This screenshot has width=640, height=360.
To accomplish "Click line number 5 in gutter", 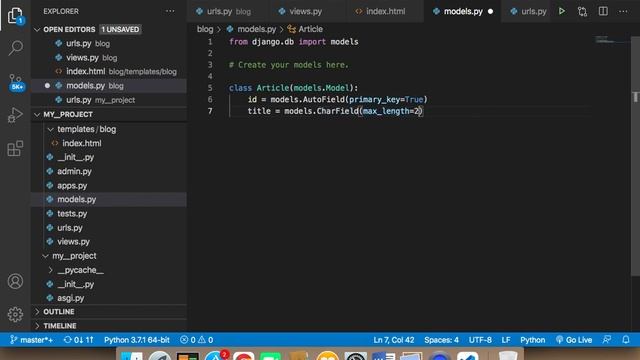I will pyautogui.click(x=210, y=88).
